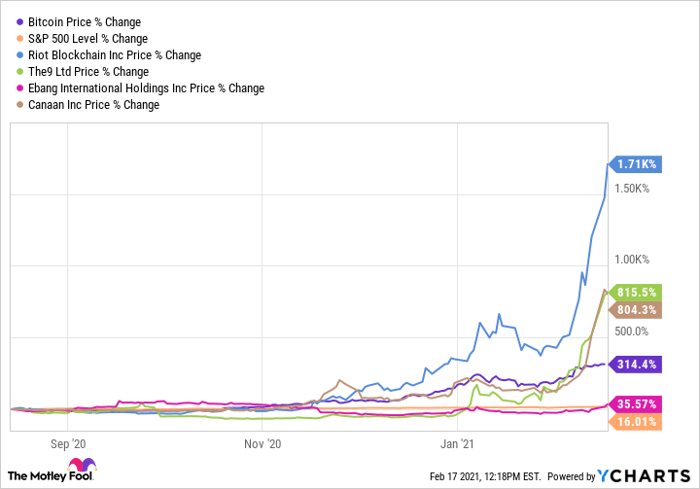Click the 804.3% Canaan value flag
Viewport: 700px width, 489px height.
coord(636,310)
